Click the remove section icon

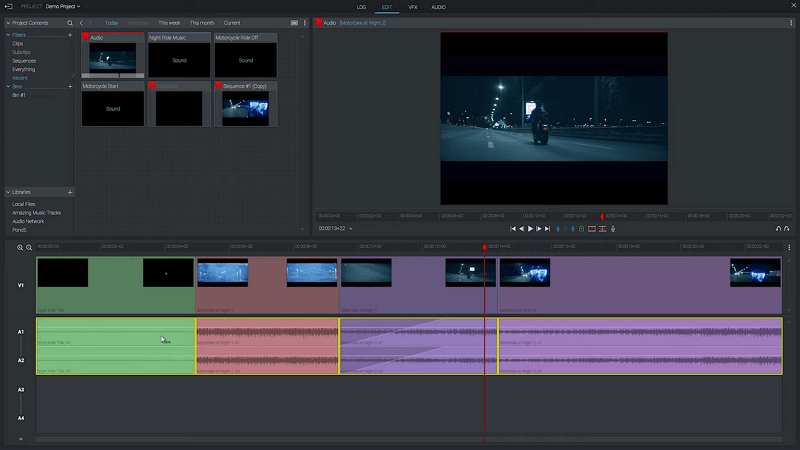click(x=603, y=229)
